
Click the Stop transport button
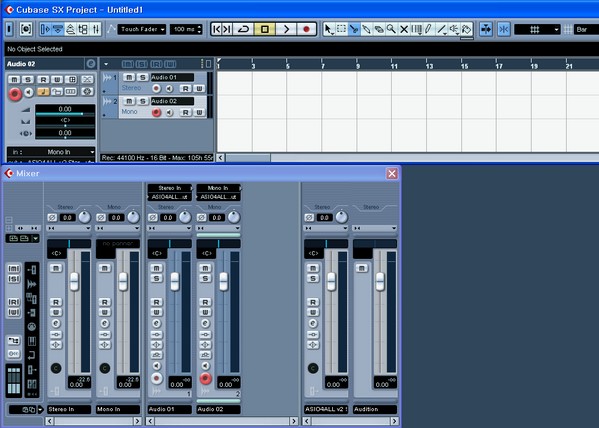(265, 29)
